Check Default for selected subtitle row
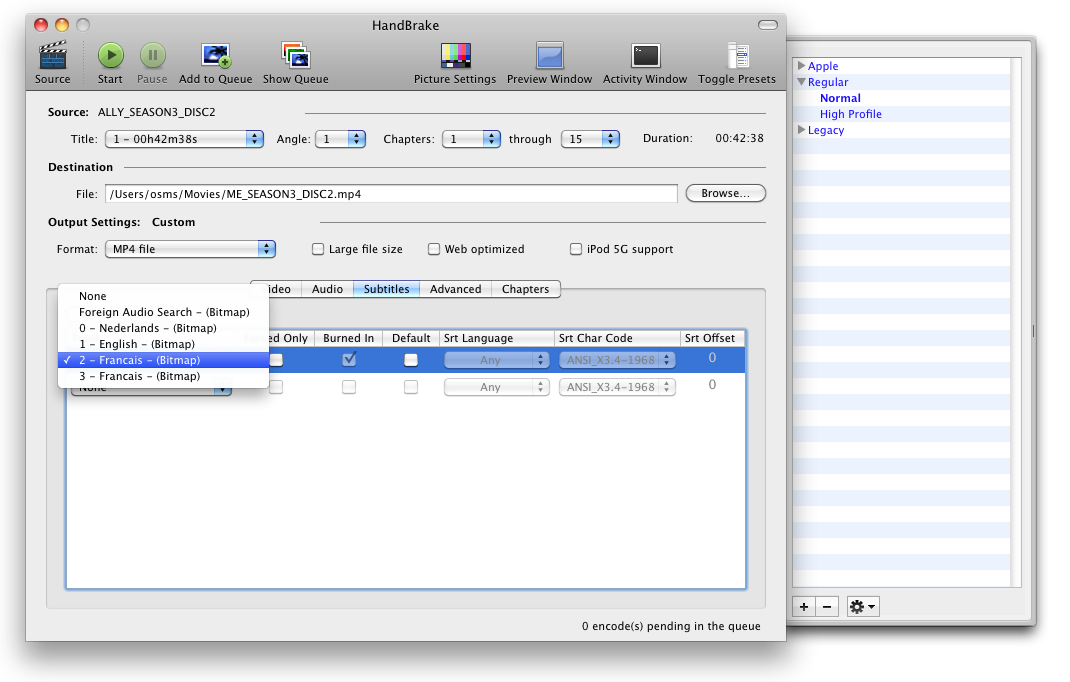 (x=411, y=360)
